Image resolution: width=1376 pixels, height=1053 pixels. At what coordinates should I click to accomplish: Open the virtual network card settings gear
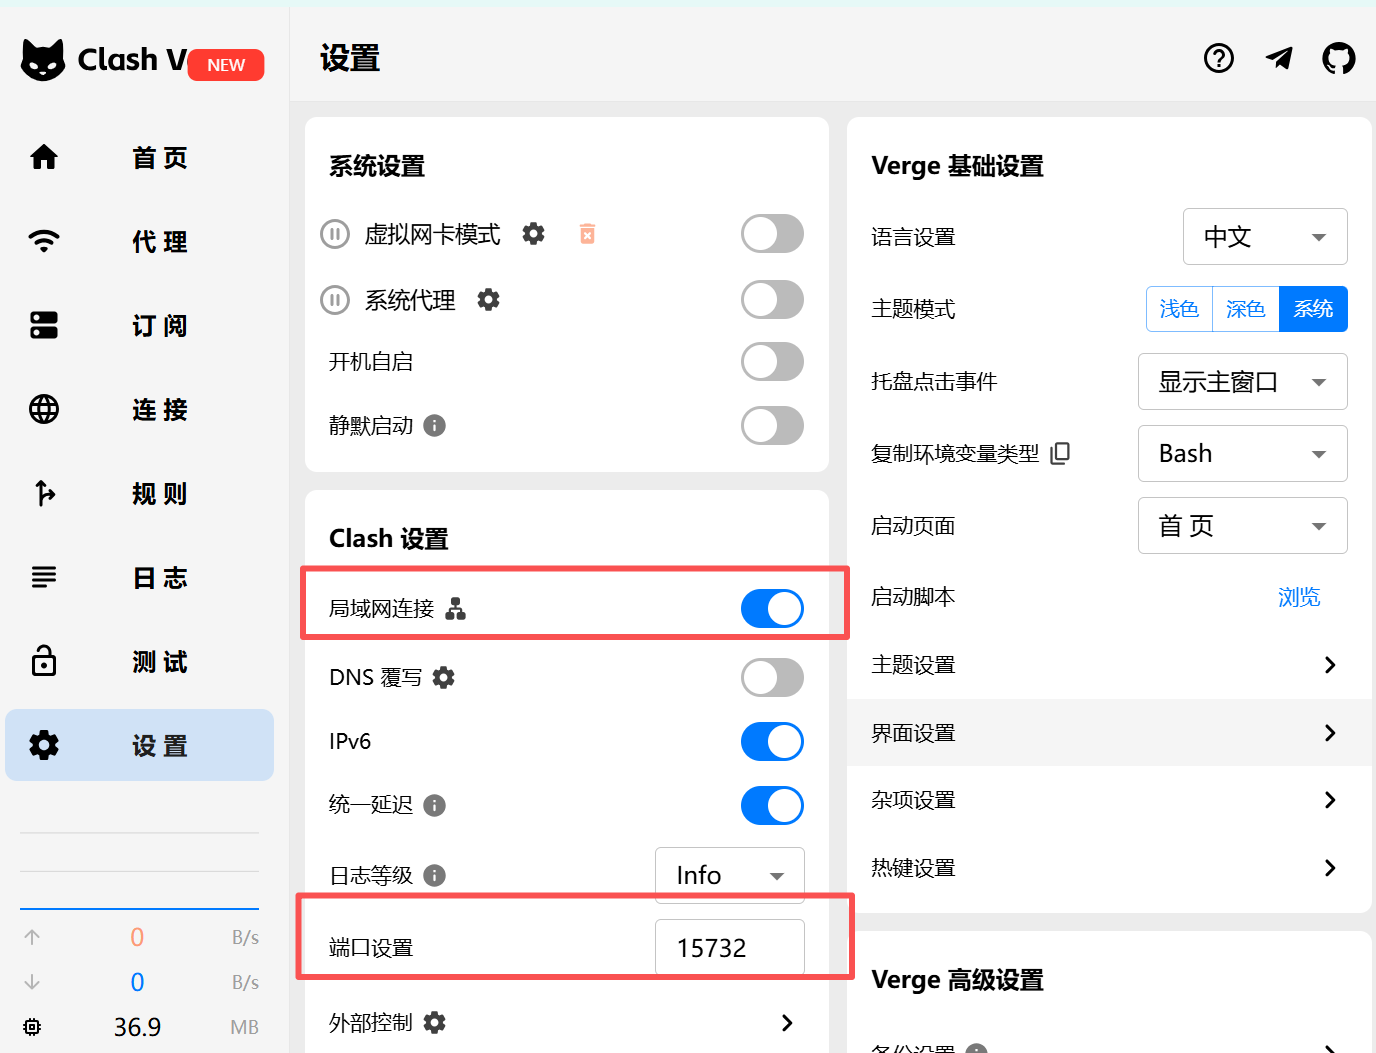tap(533, 233)
